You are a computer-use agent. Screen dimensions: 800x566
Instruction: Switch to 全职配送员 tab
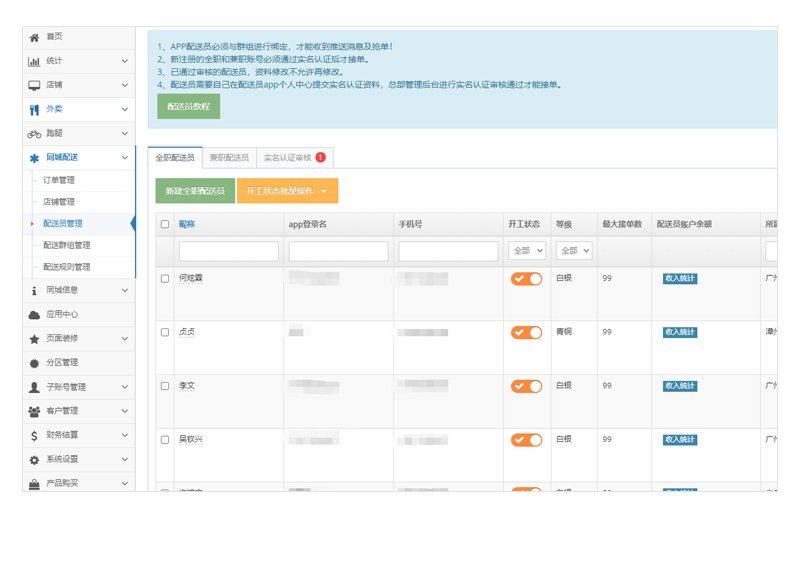click(175, 158)
